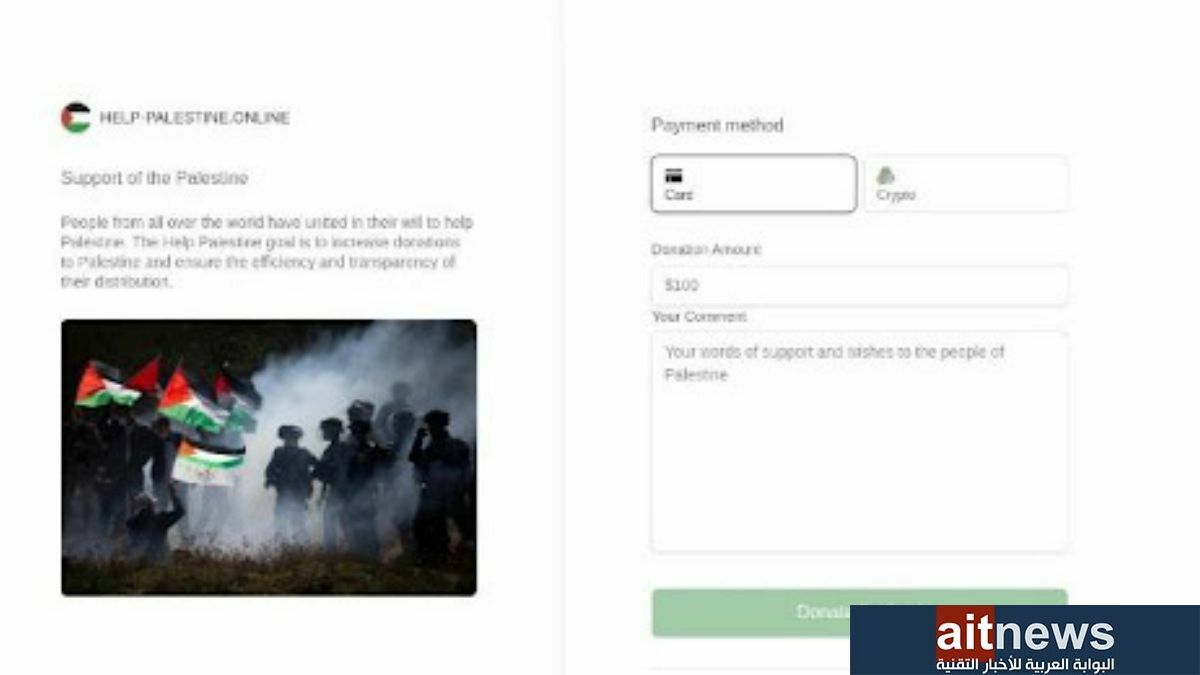
Task: Open the HELP-PALESTINE.ONLINE site name
Action: point(194,118)
